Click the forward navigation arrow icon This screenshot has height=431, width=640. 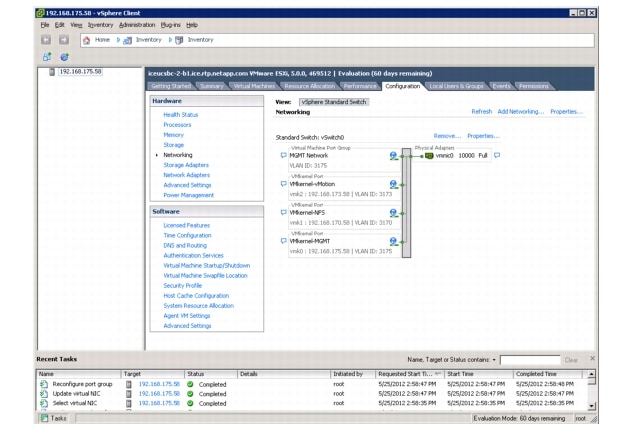click(64, 40)
